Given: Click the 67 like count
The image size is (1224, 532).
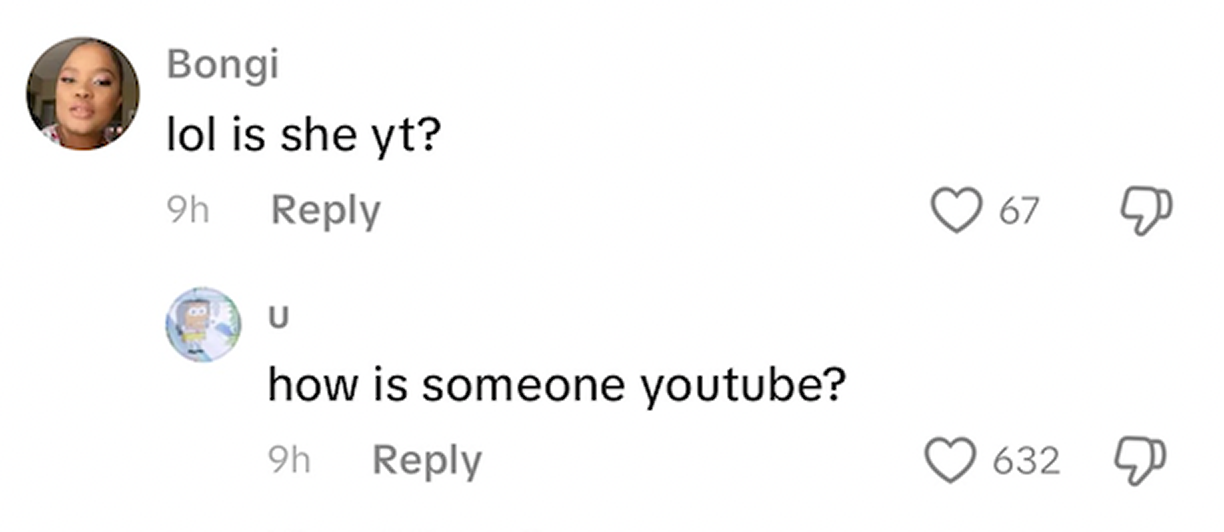Looking at the screenshot, I should tap(1020, 211).
